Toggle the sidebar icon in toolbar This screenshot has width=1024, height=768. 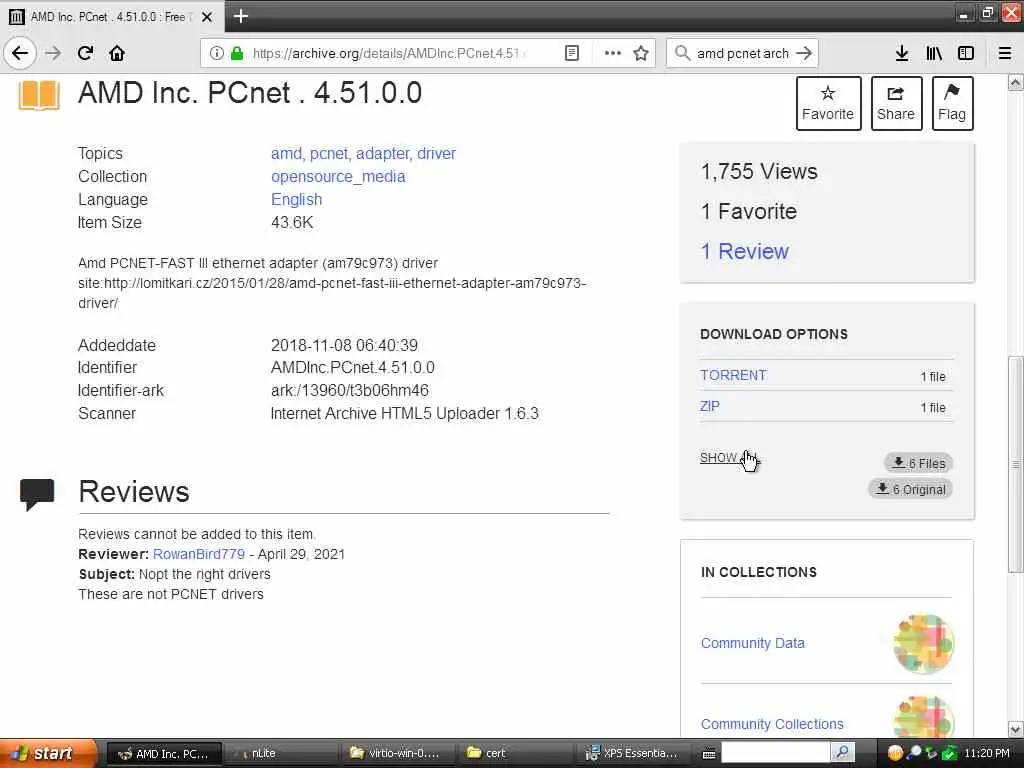[x=966, y=54]
